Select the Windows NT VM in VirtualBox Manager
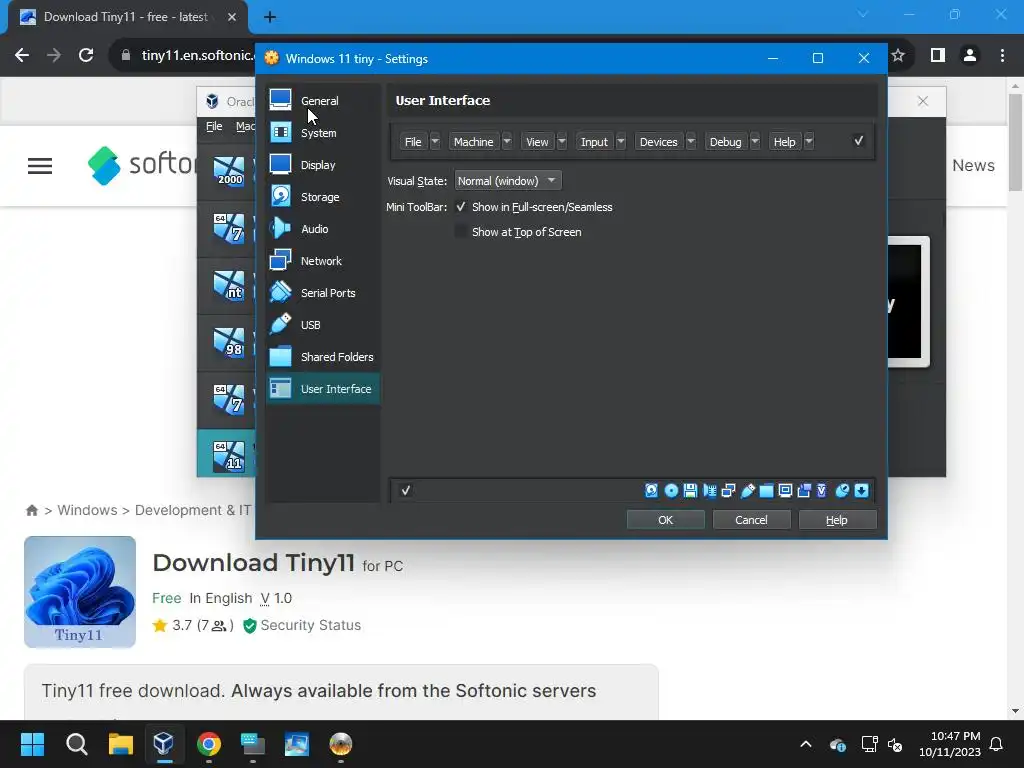This screenshot has width=1024, height=768. point(227,285)
